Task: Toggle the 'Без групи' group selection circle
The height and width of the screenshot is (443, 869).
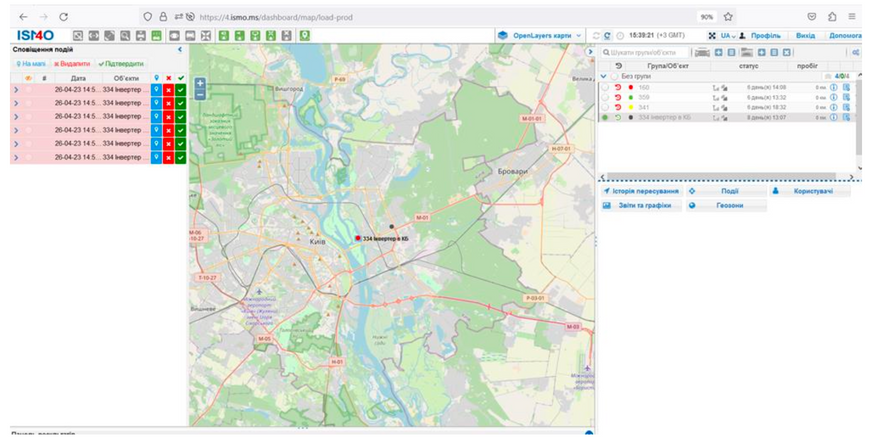Action: (x=615, y=76)
